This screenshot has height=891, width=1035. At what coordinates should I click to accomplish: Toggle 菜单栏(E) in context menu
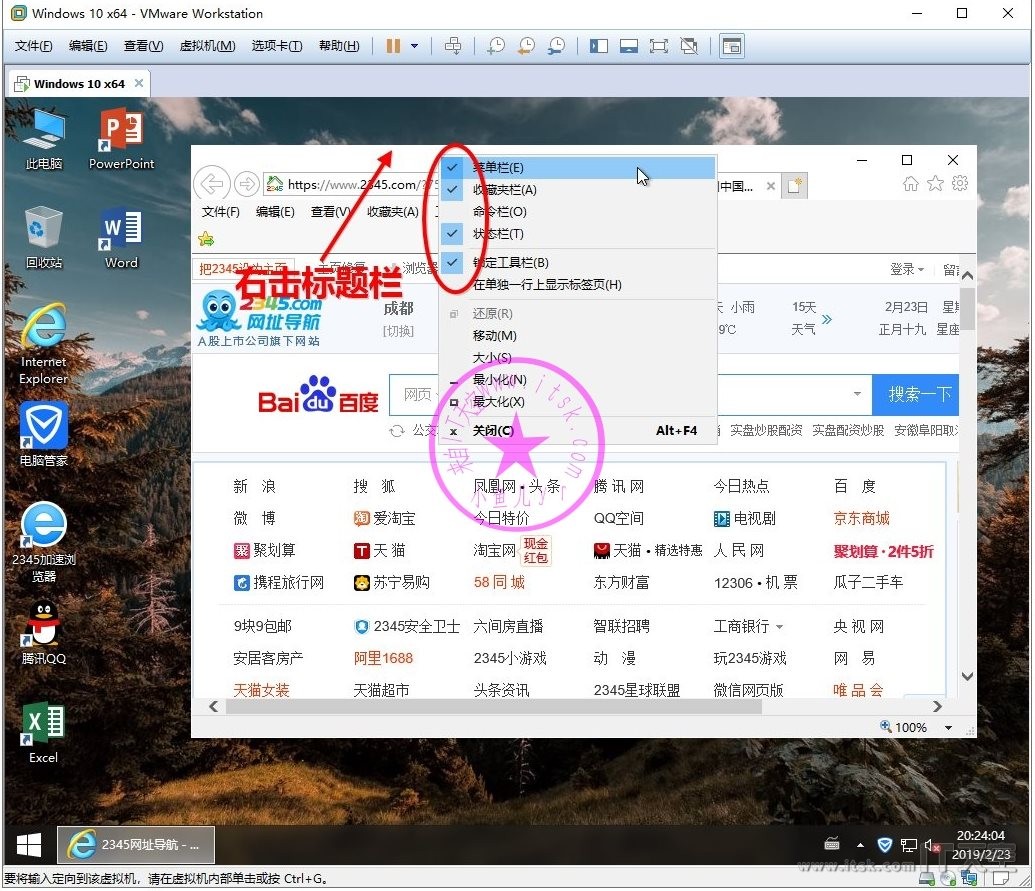(x=578, y=168)
